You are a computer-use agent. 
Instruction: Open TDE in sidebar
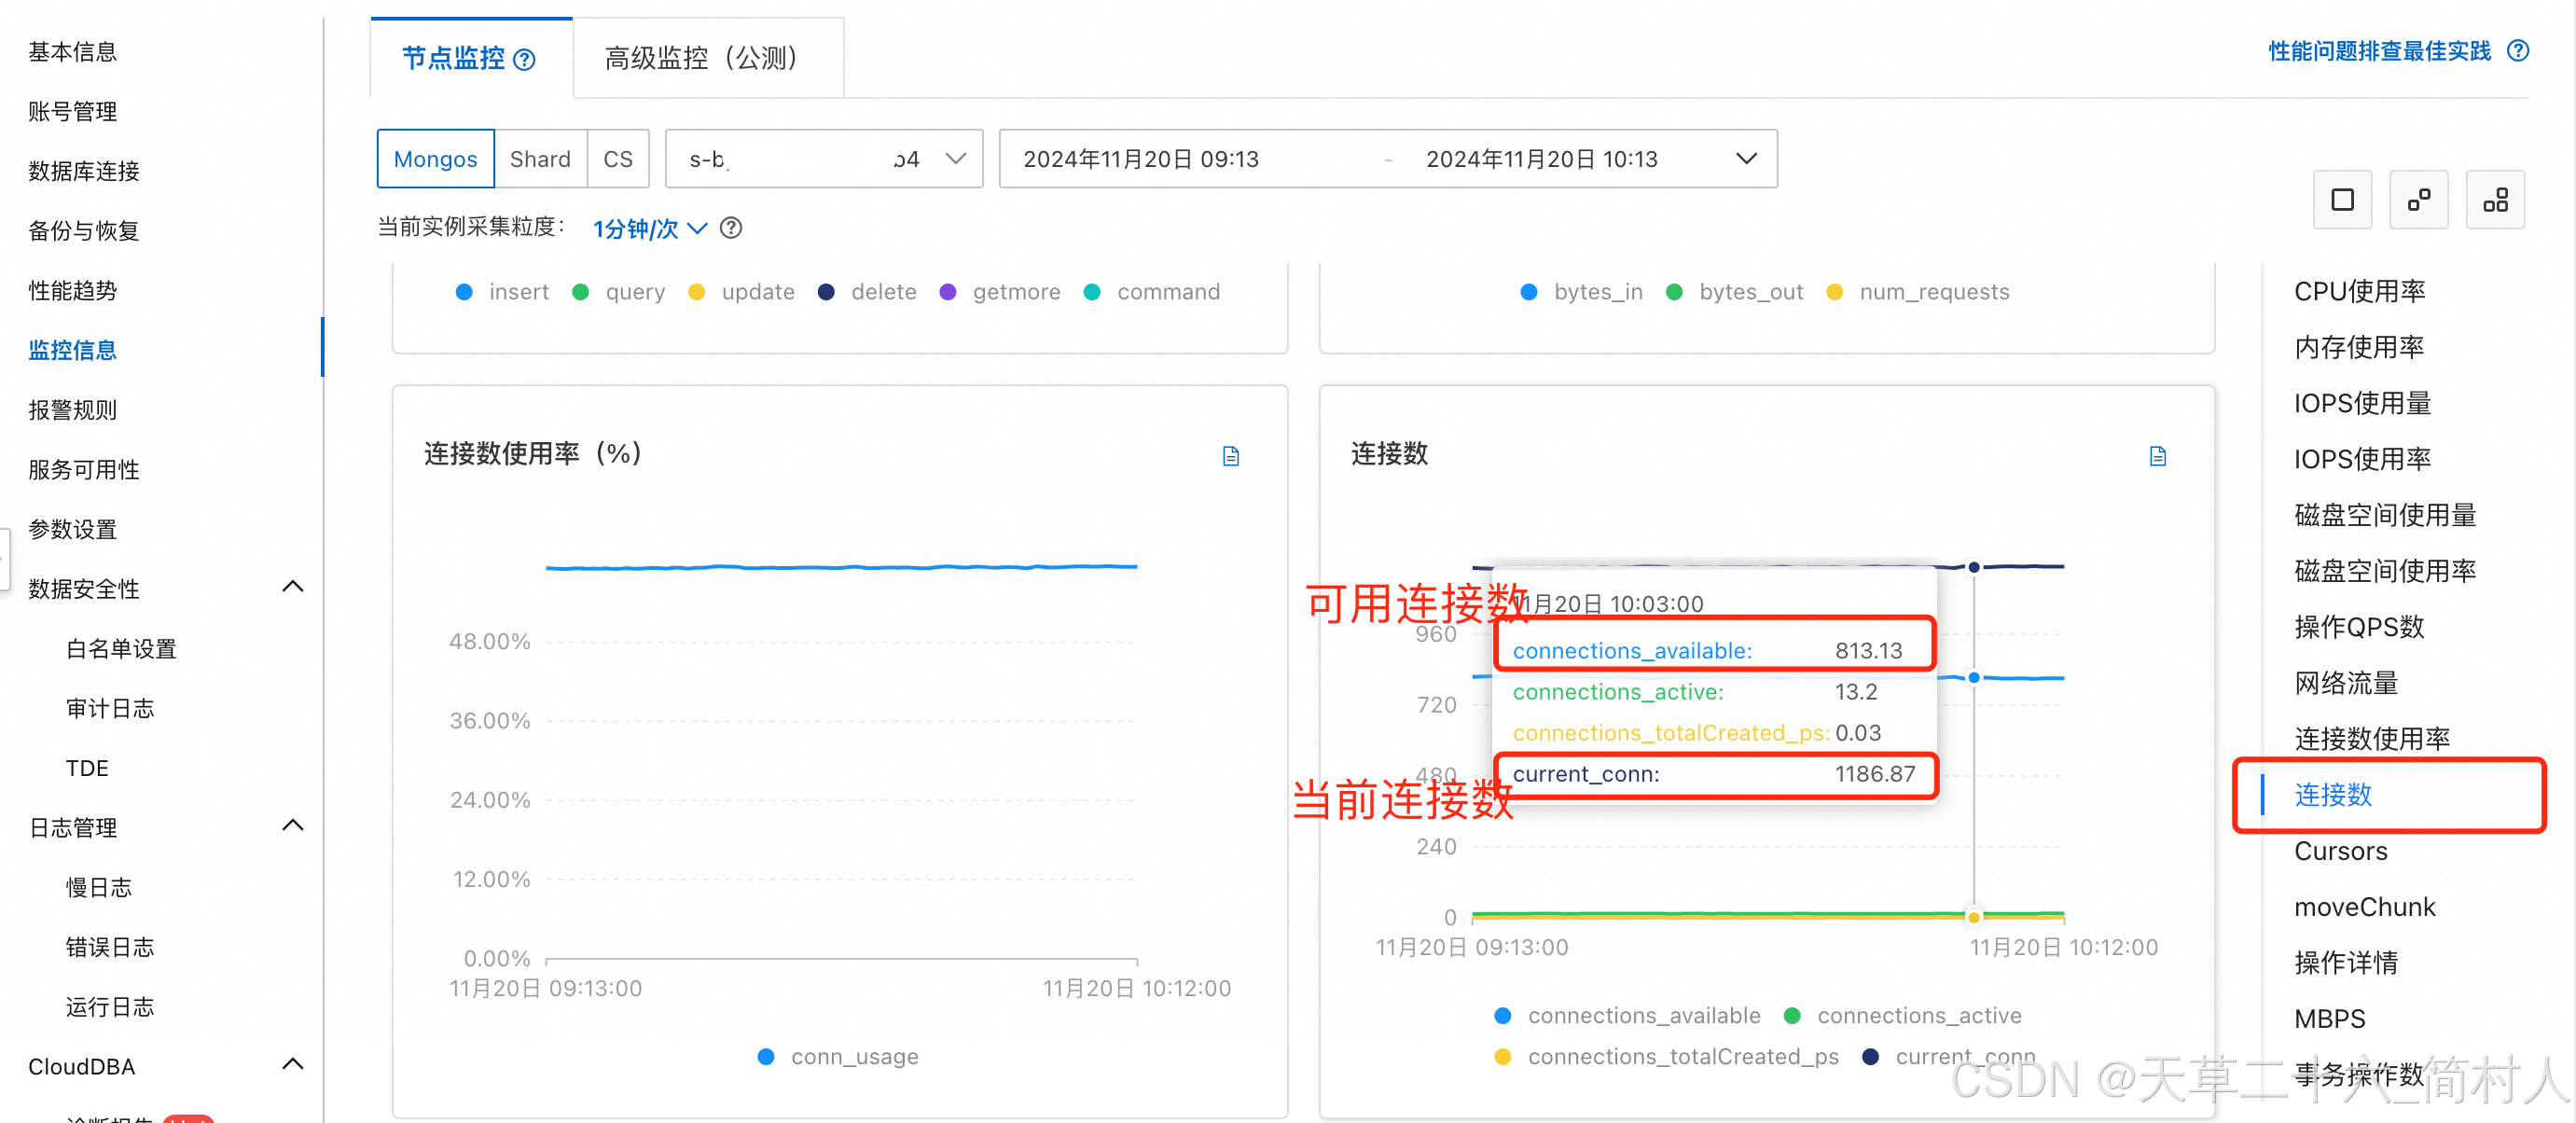pos(87,769)
